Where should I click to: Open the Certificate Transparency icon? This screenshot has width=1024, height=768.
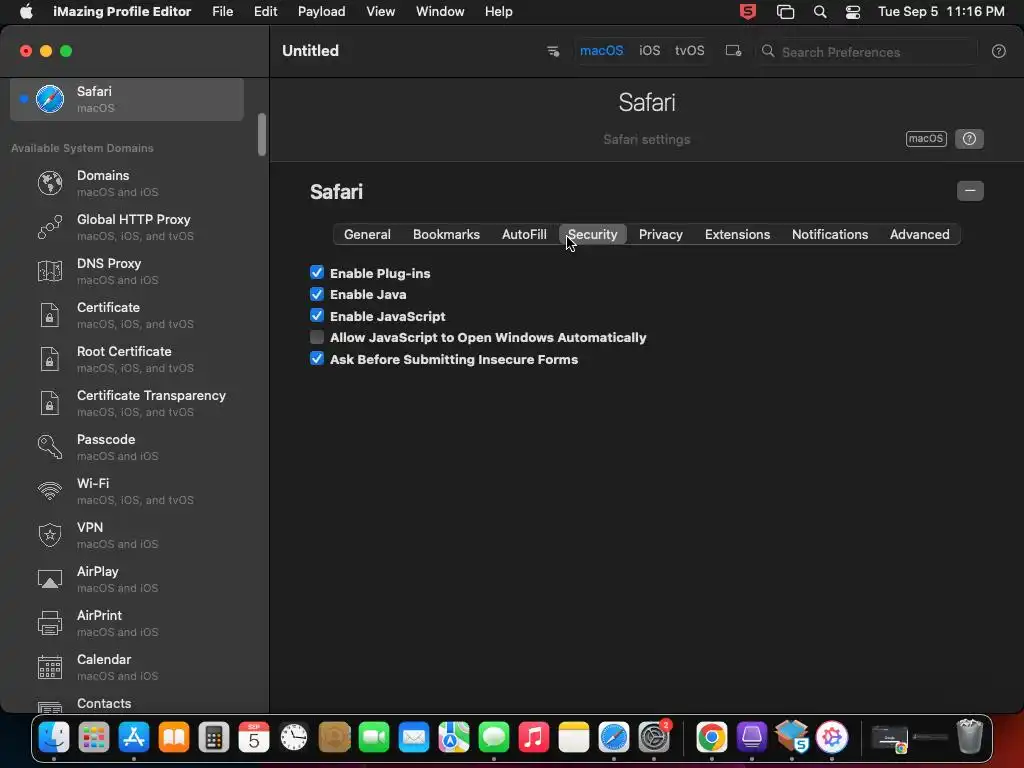[50, 403]
